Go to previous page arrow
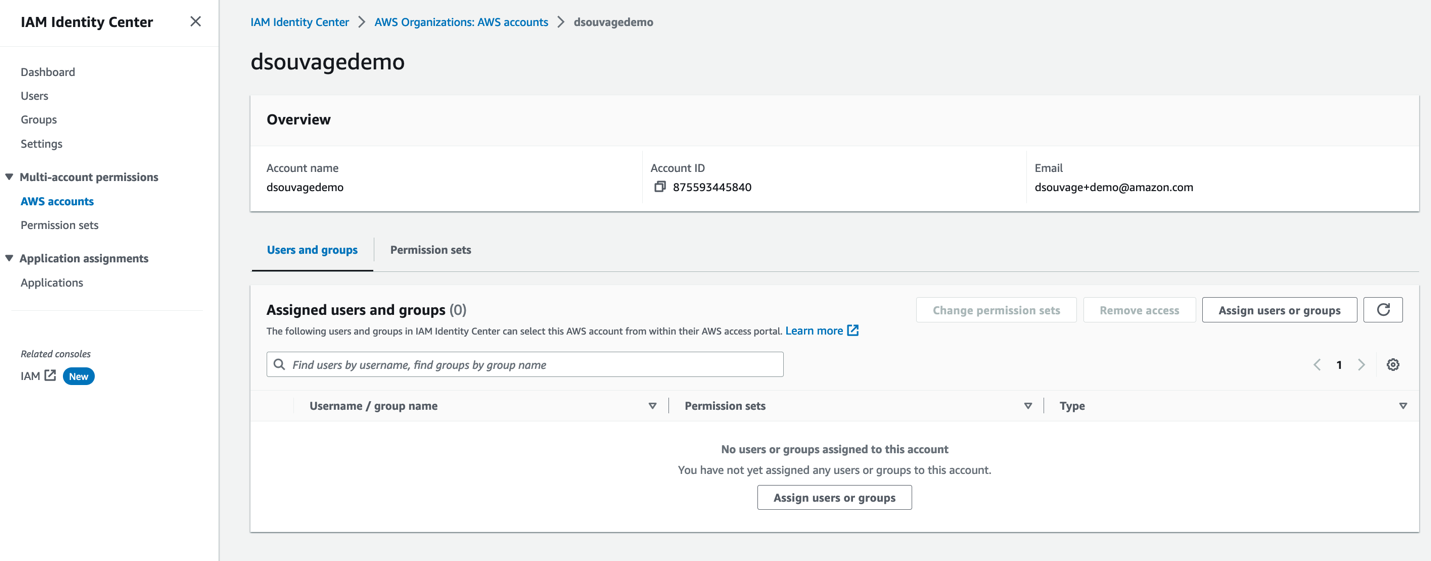The height and width of the screenshot is (561, 1431). [1317, 365]
